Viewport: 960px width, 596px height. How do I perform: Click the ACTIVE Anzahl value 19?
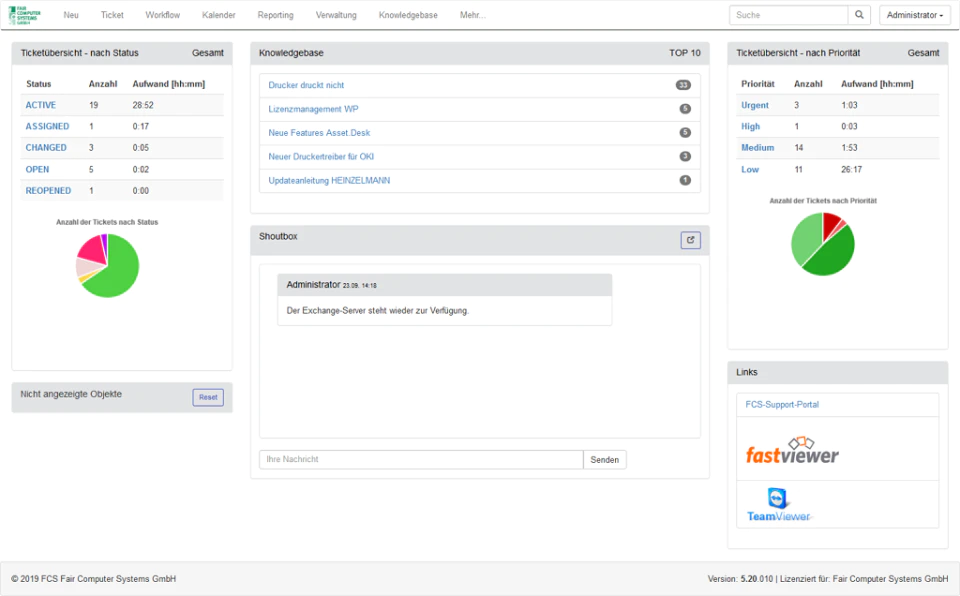tap(94, 105)
